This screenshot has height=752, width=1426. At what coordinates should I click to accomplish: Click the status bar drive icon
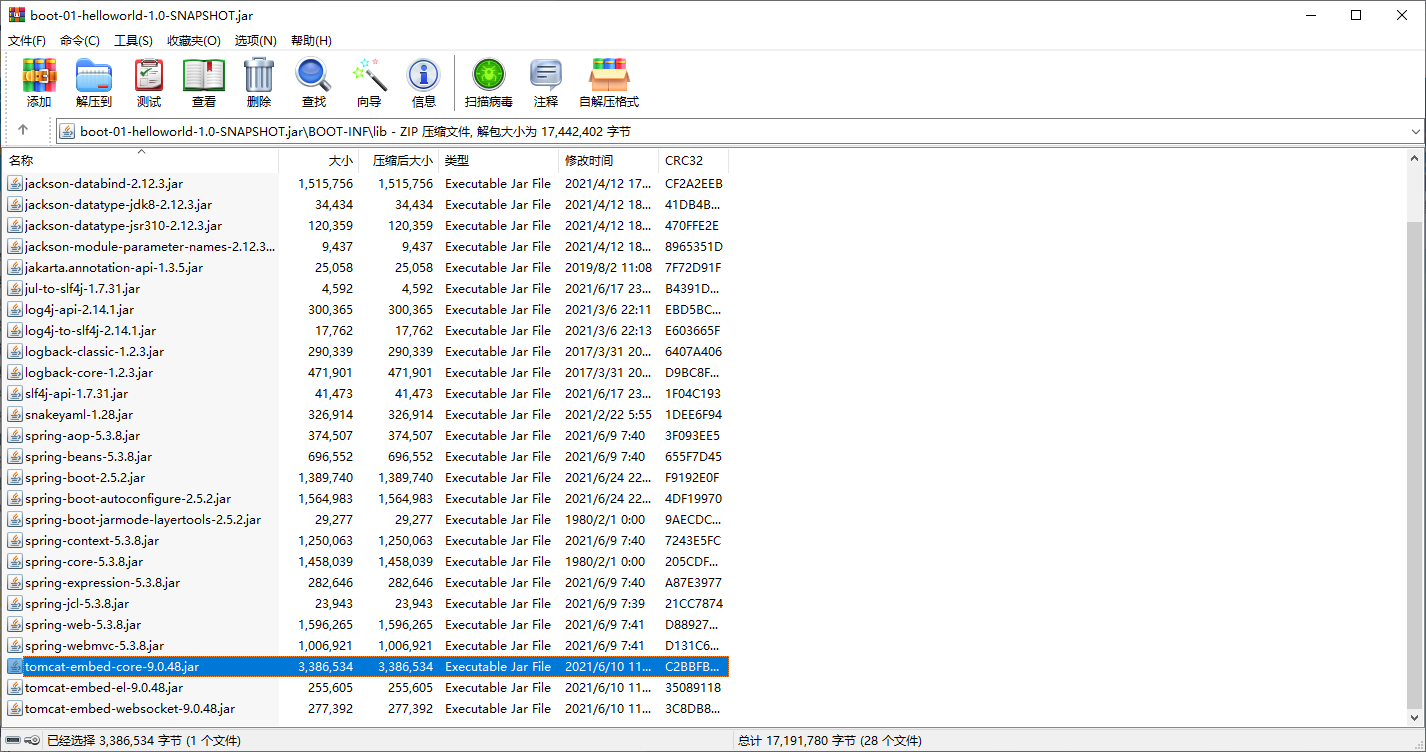14,741
